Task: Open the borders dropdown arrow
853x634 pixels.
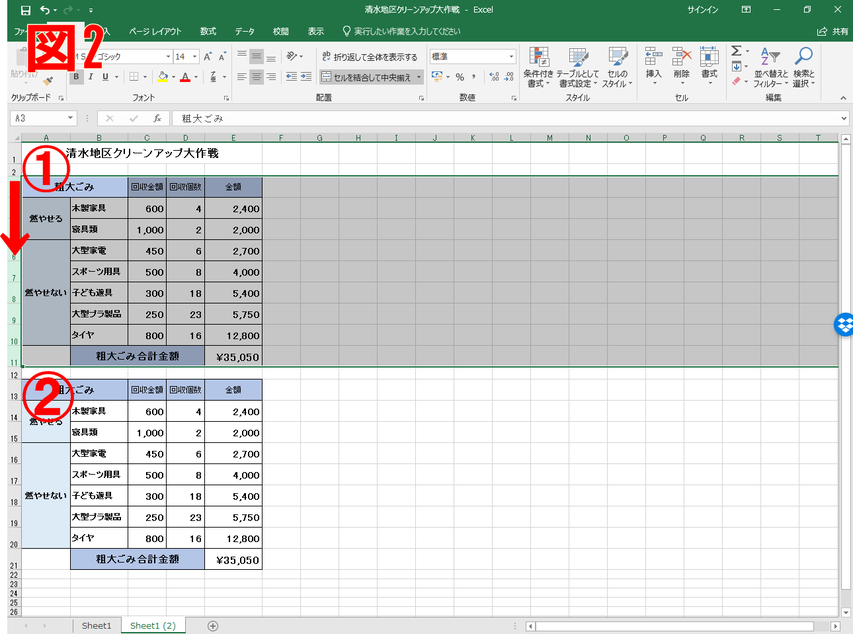Action: point(145,77)
